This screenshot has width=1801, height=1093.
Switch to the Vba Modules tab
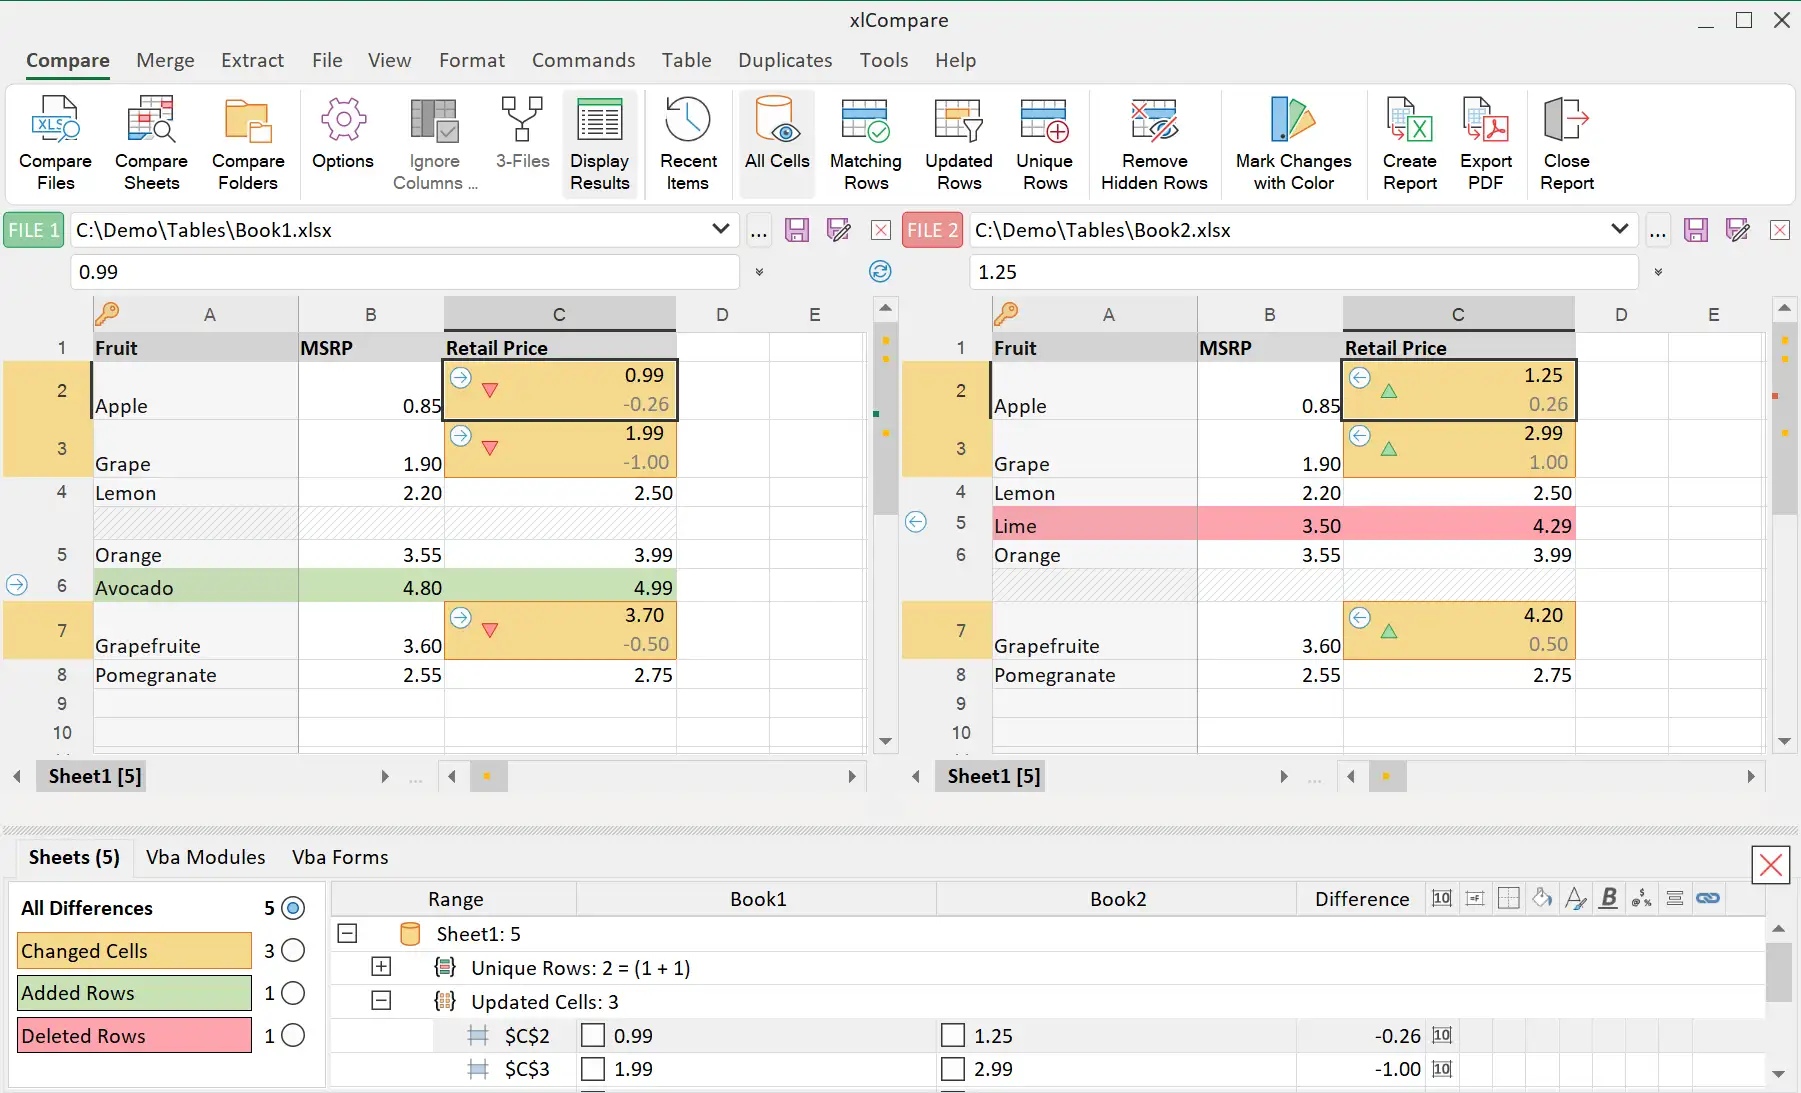click(x=205, y=857)
